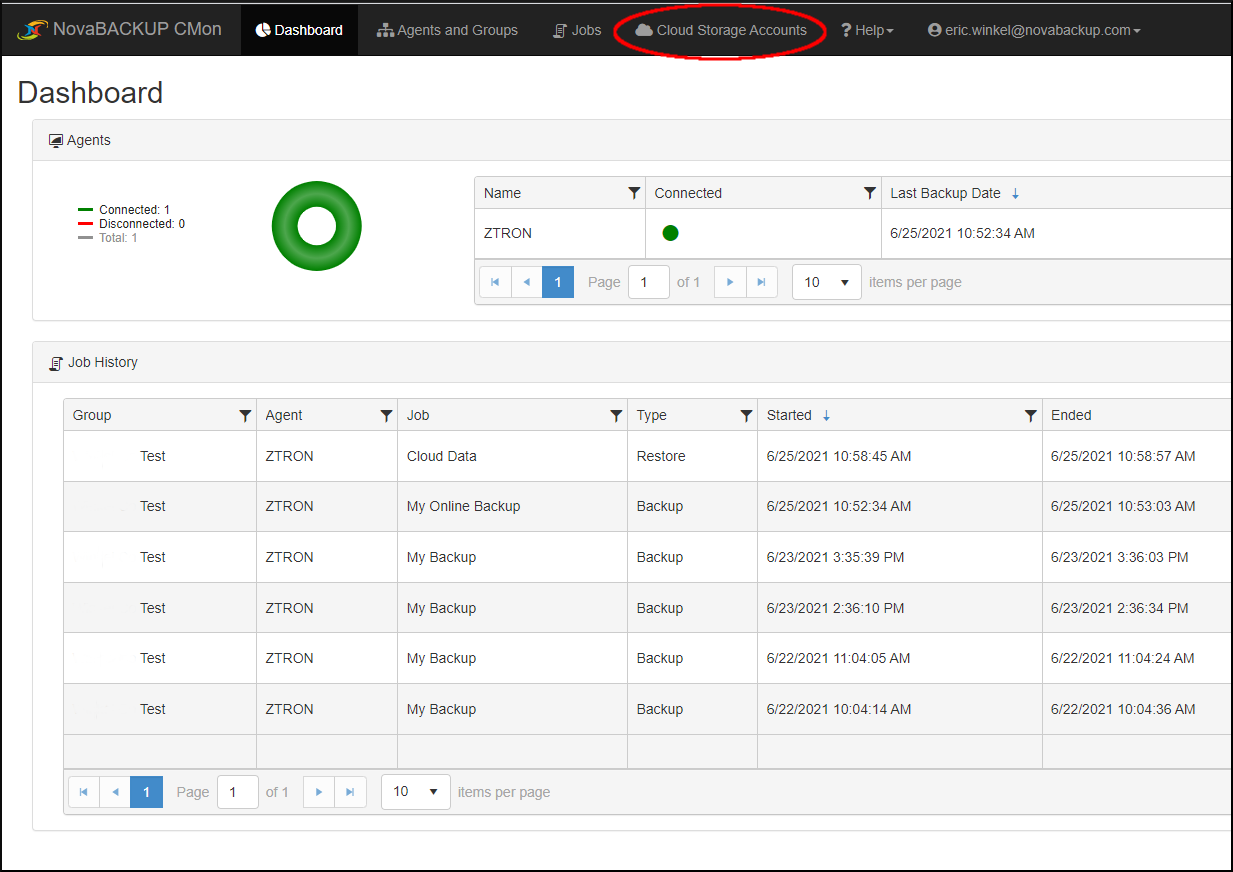Sort Job History by Agent column header
Image resolution: width=1233 pixels, height=872 pixels.
click(x=284, y=416)
